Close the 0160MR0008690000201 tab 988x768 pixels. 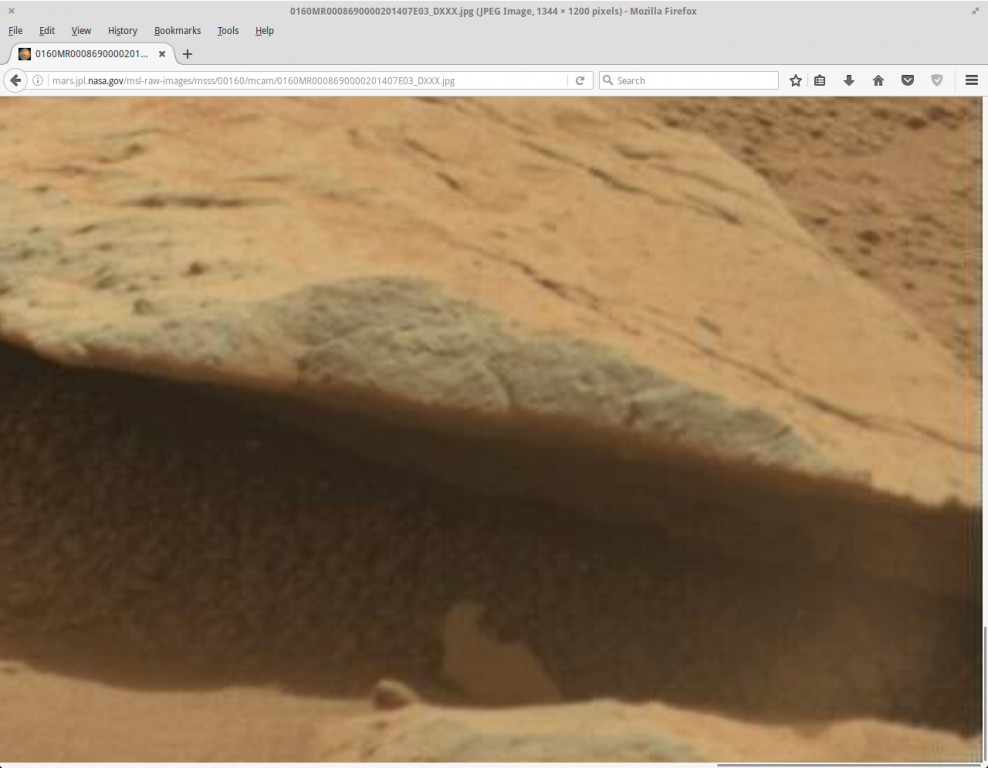tap(162, 54)
